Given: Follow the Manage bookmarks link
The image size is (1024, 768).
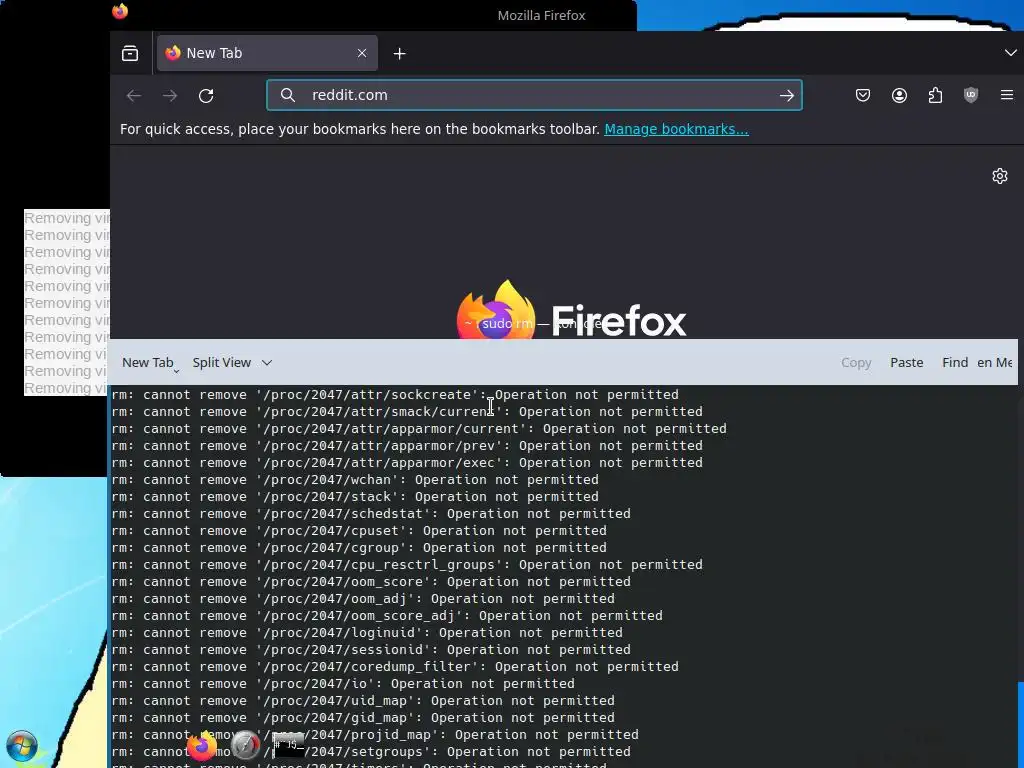Looking at the screenshot, I should (676, 129).
